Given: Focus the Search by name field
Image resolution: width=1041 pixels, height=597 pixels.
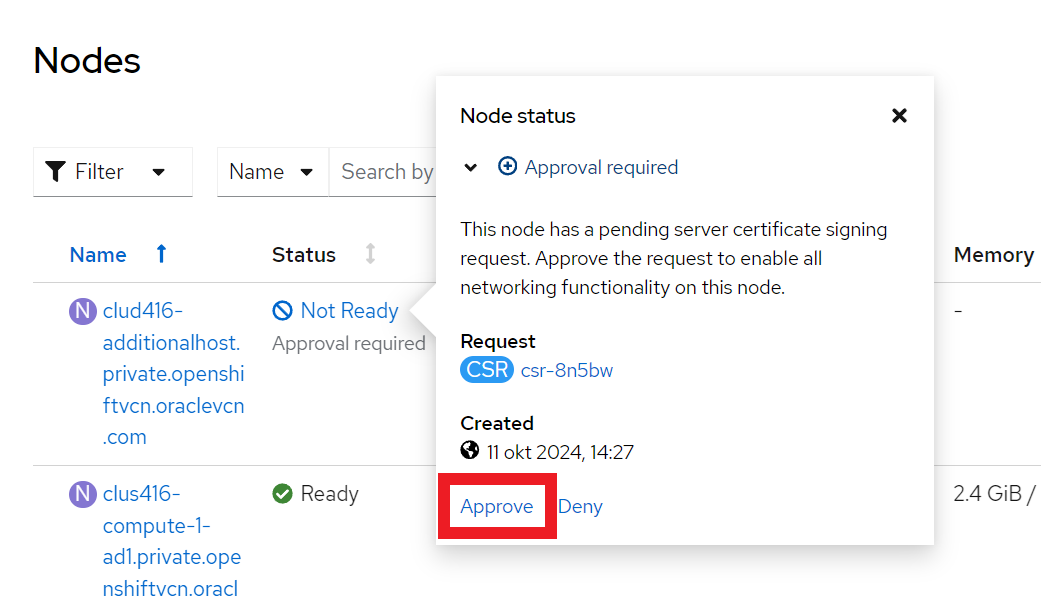Looking at the screenshot, I should click(383, 172).
